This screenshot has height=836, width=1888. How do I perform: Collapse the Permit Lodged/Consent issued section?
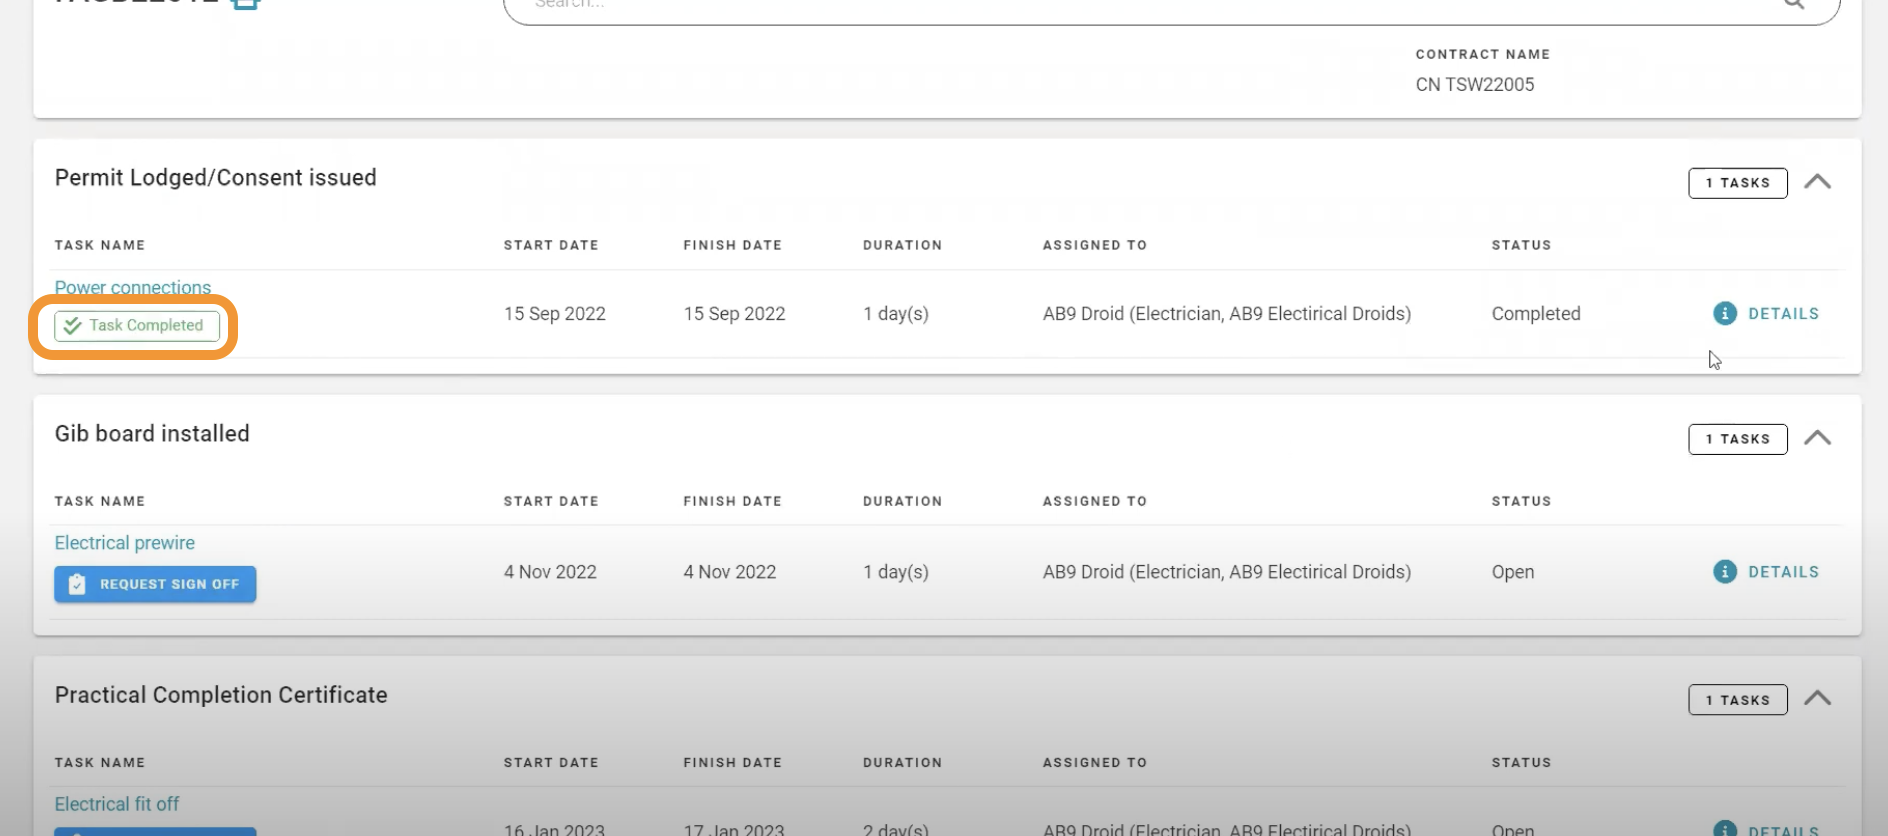click(1817, 182)
